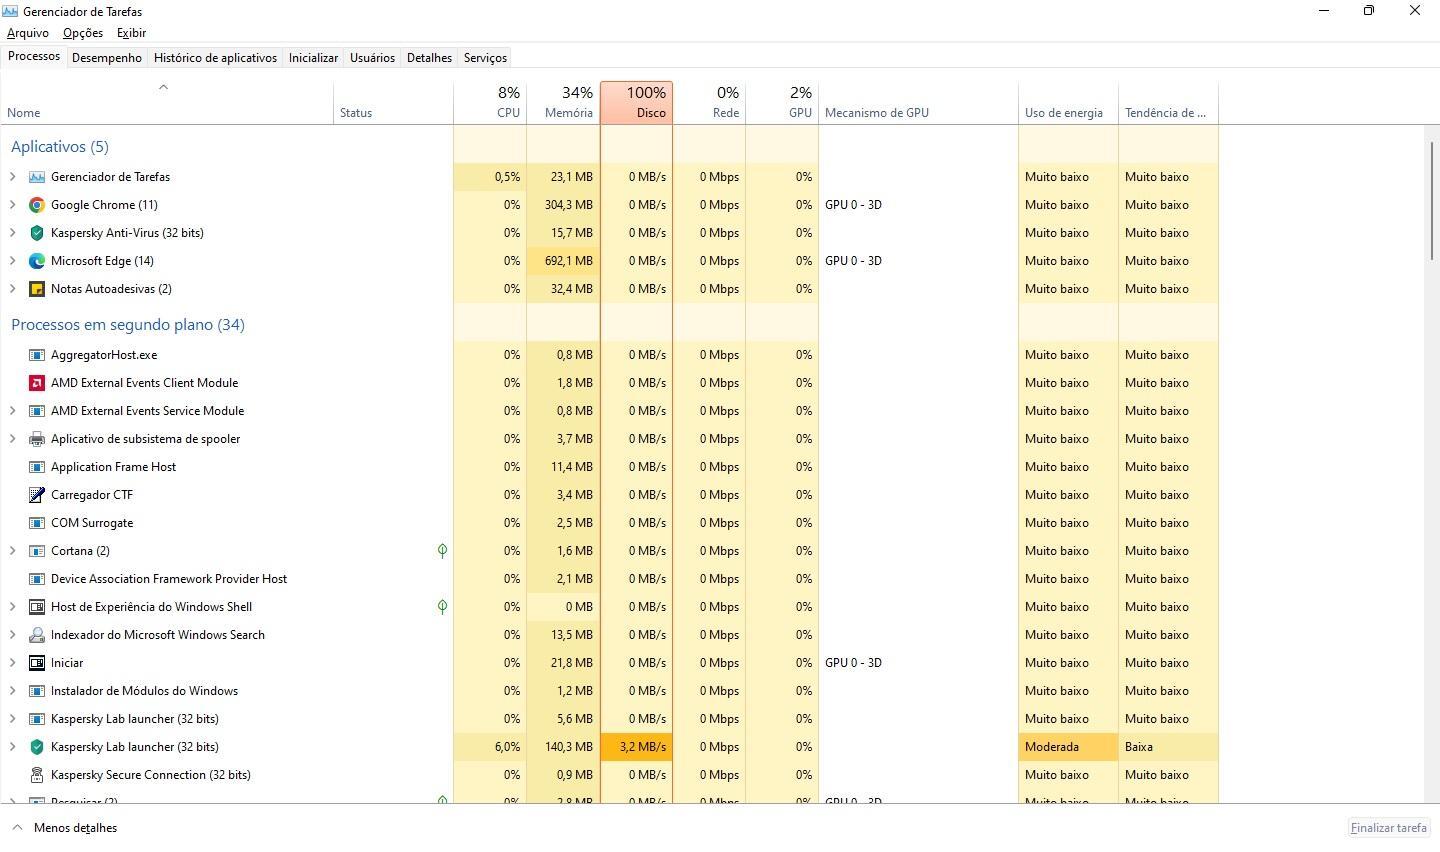This screenshot has width=1440, height=852.
Task: Click the leaf icon for Host de Experiência row
Action: click(442, 607)
